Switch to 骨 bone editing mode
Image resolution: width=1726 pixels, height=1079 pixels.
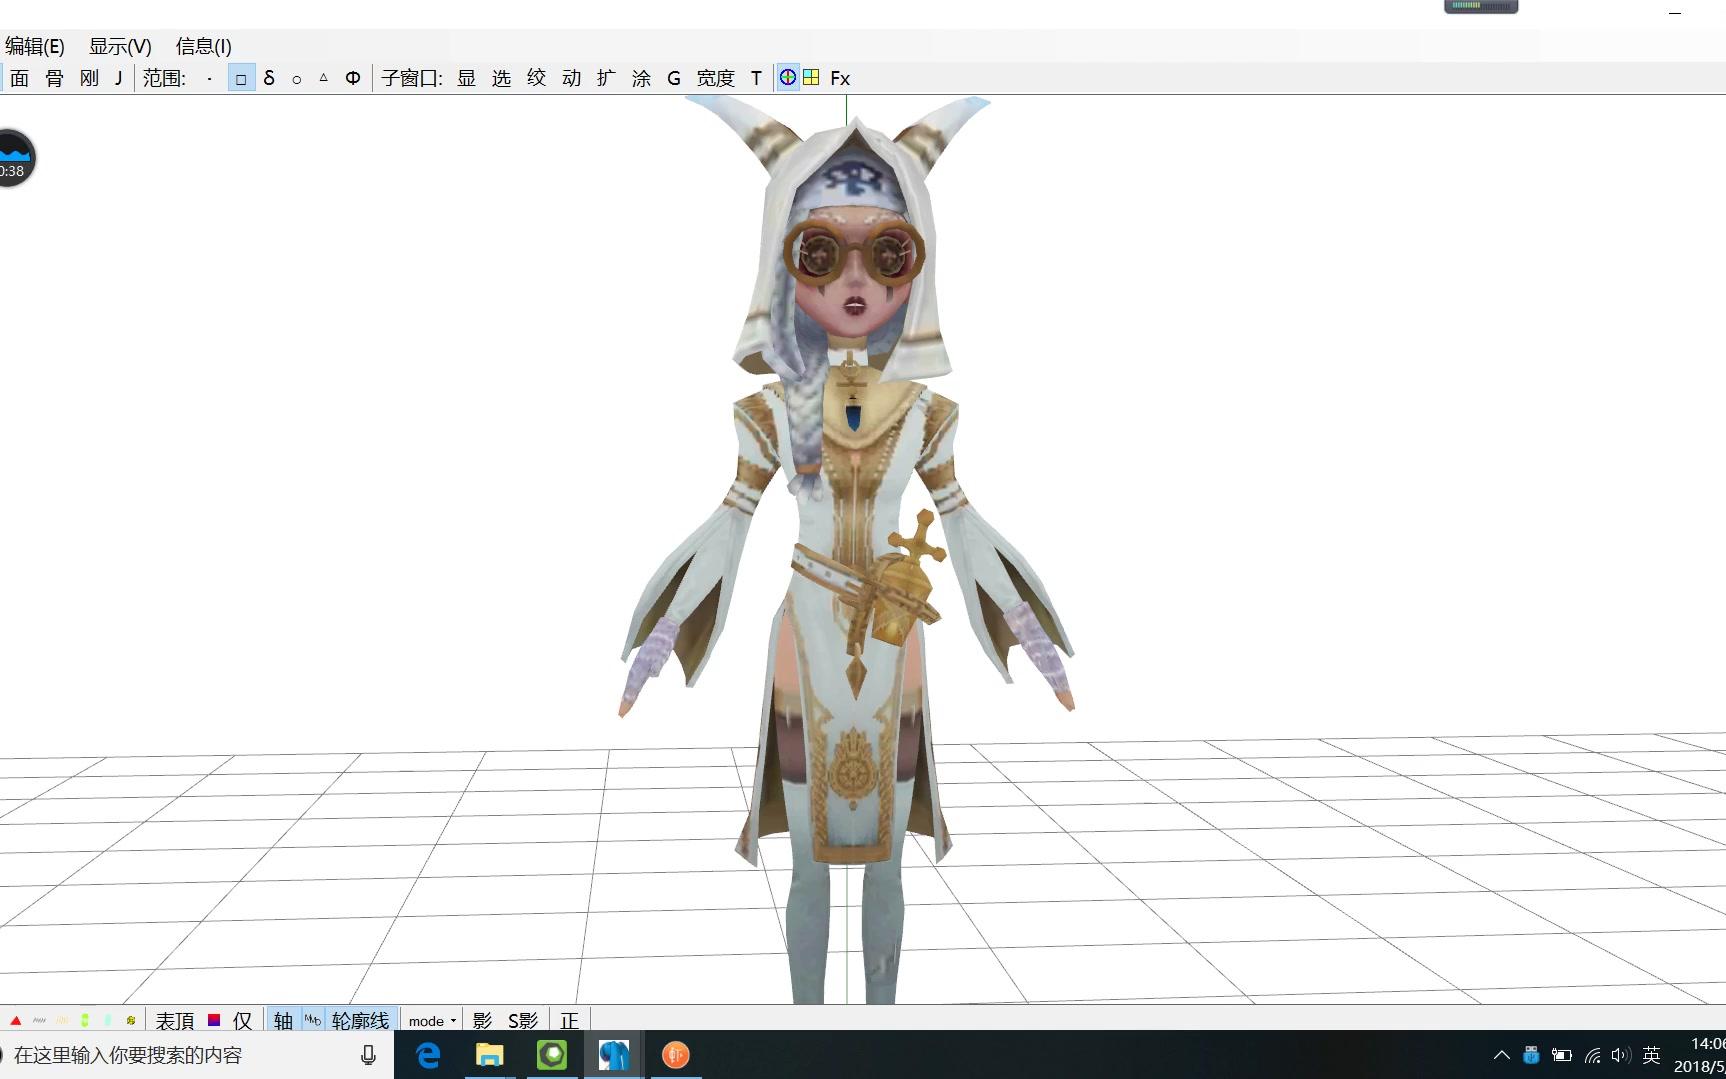[52, 77]
